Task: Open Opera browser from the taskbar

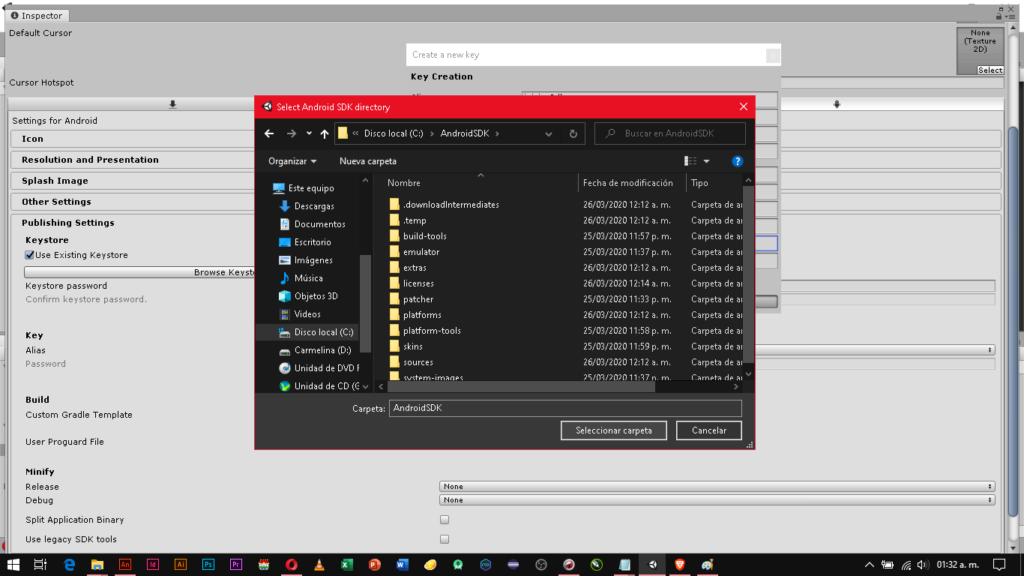Action: click(291, 565)
